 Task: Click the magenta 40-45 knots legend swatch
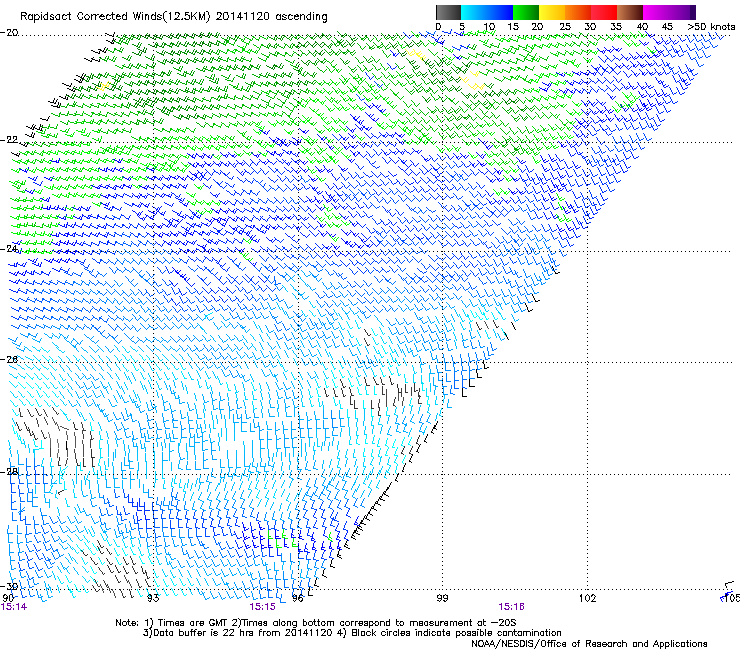click(656, 12)
